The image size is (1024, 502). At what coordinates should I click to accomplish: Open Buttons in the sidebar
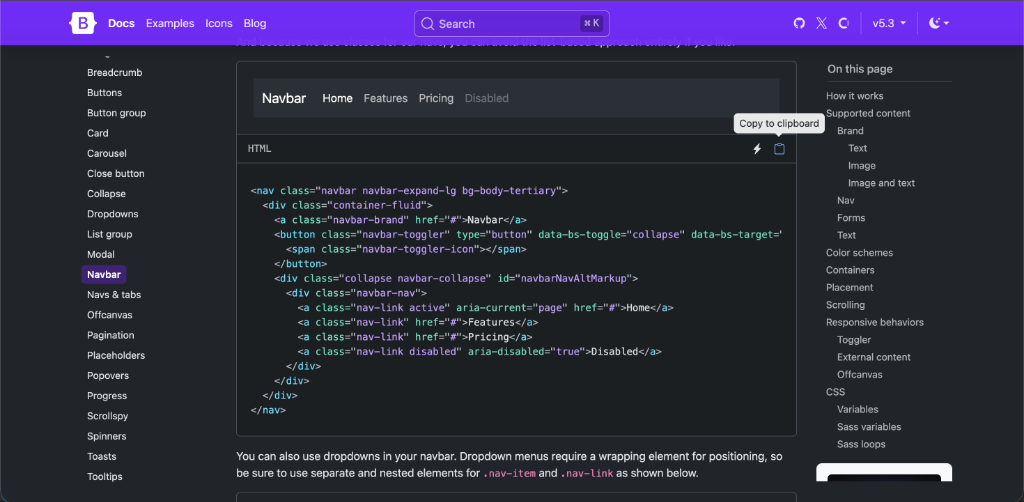click(x=104, y=93)
